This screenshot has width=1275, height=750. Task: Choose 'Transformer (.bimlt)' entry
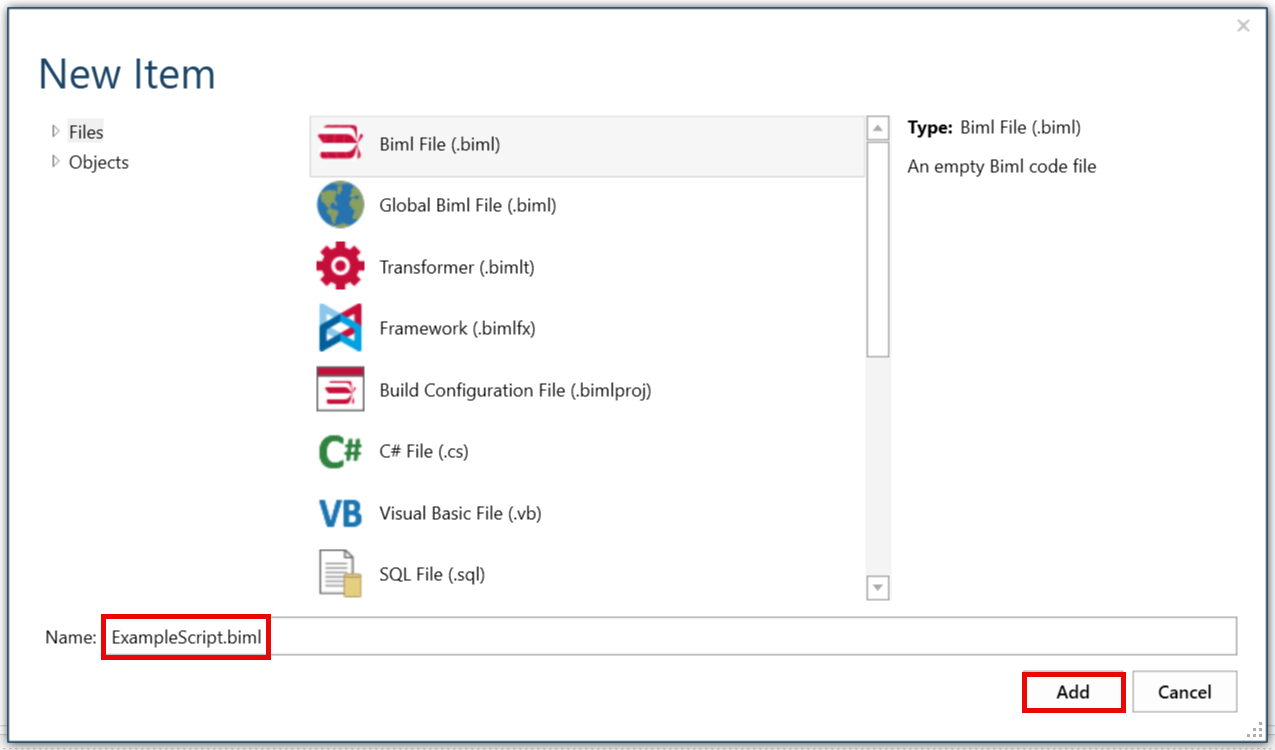click(x=587, y=267)
